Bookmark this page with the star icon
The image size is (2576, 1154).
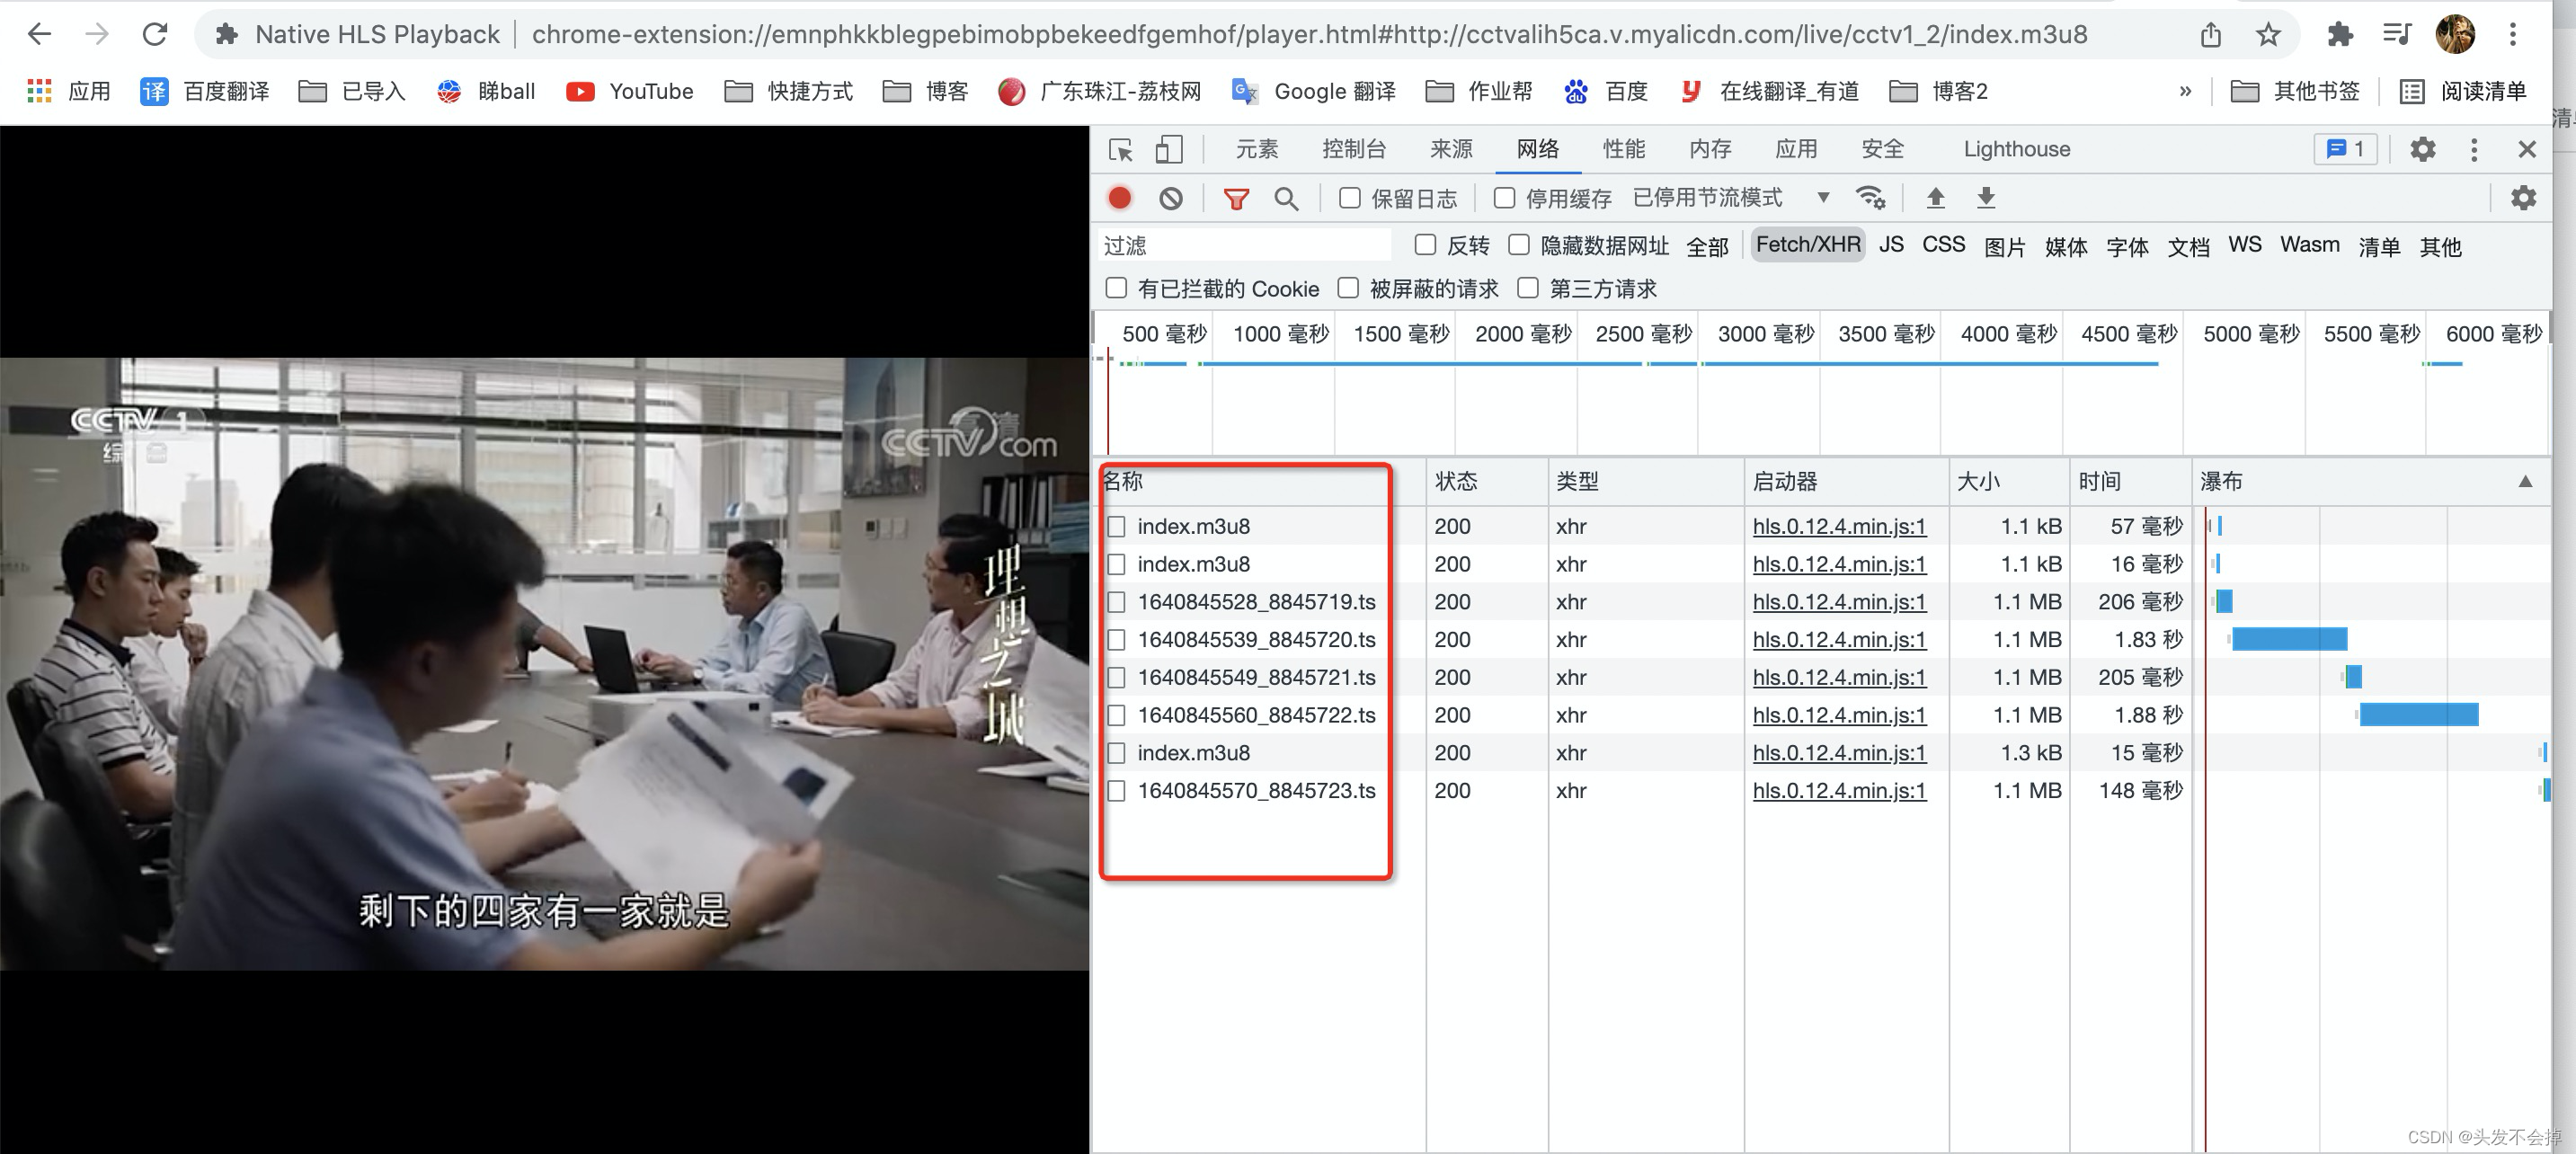click(2268, 35)
